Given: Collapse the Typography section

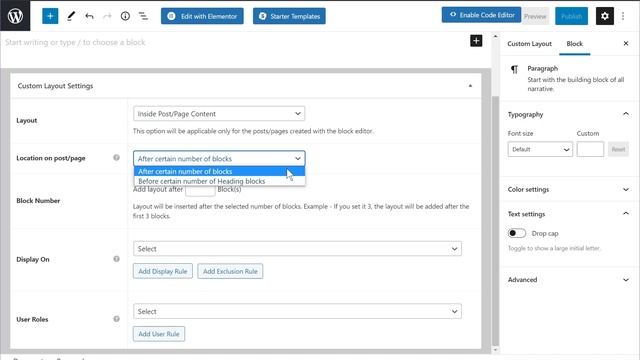Looking at the screenshot, I should 626,114.
